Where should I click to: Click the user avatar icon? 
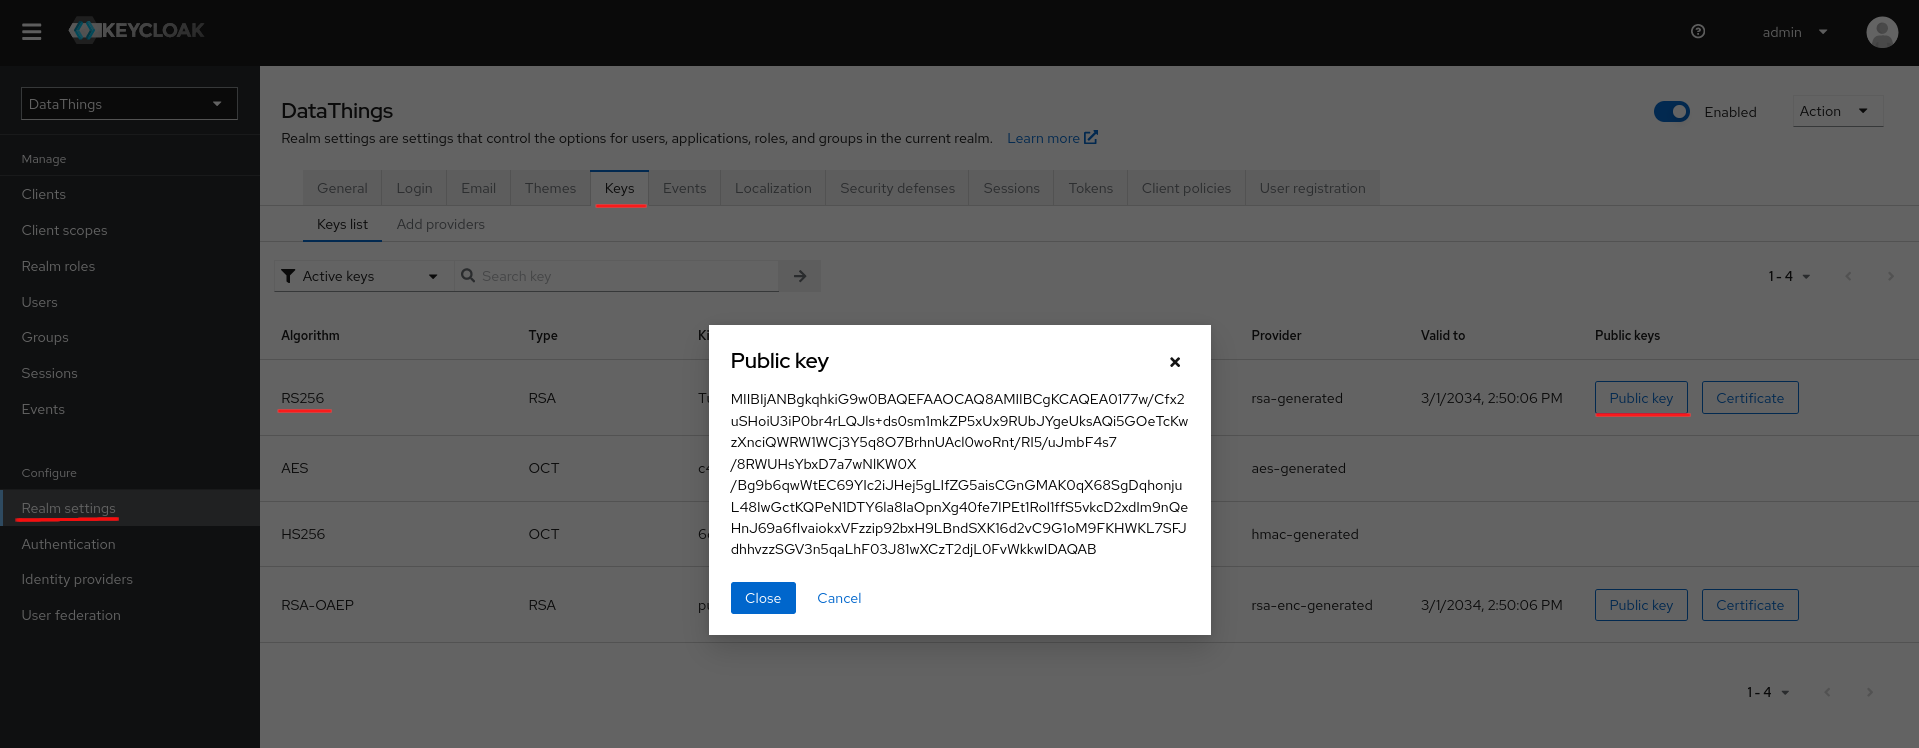(1882, 32)
